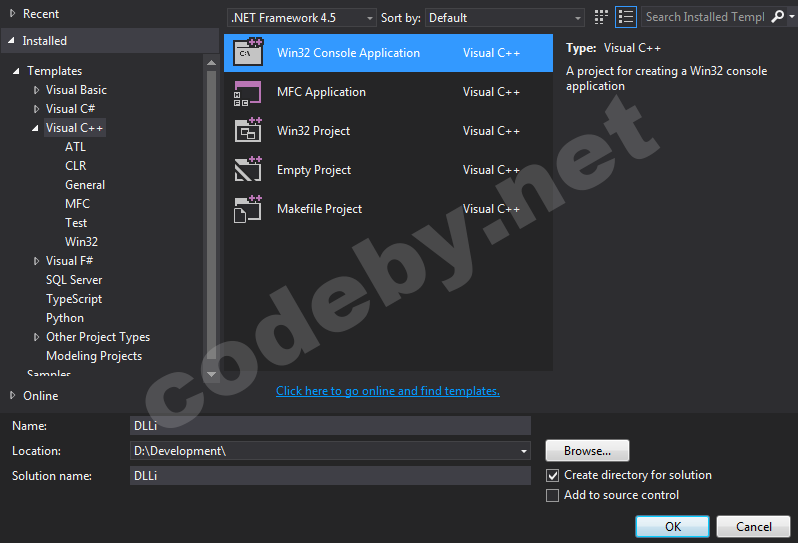Expand the Visual C# node
The image size is (798, 543).
pyautogui.click(x=36, y=109)
